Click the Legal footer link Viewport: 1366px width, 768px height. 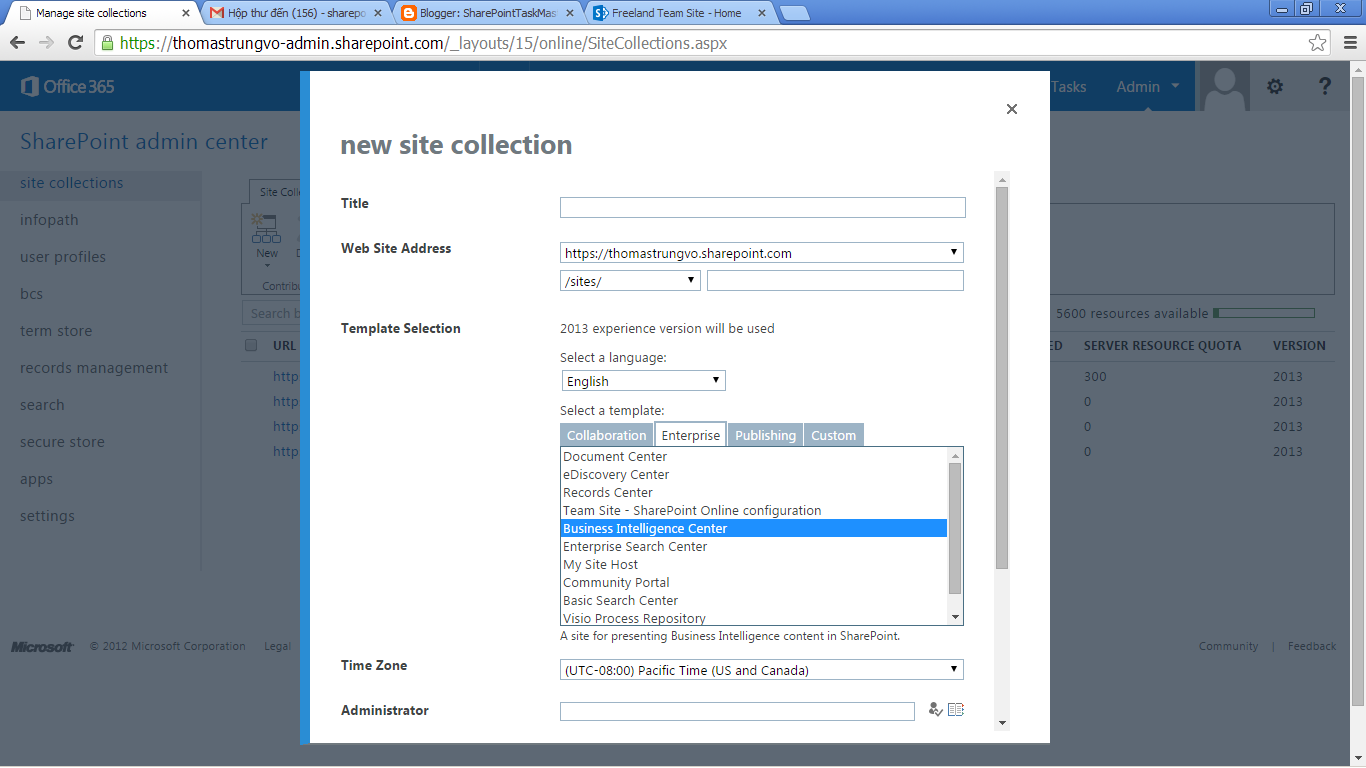pos(278,646)
